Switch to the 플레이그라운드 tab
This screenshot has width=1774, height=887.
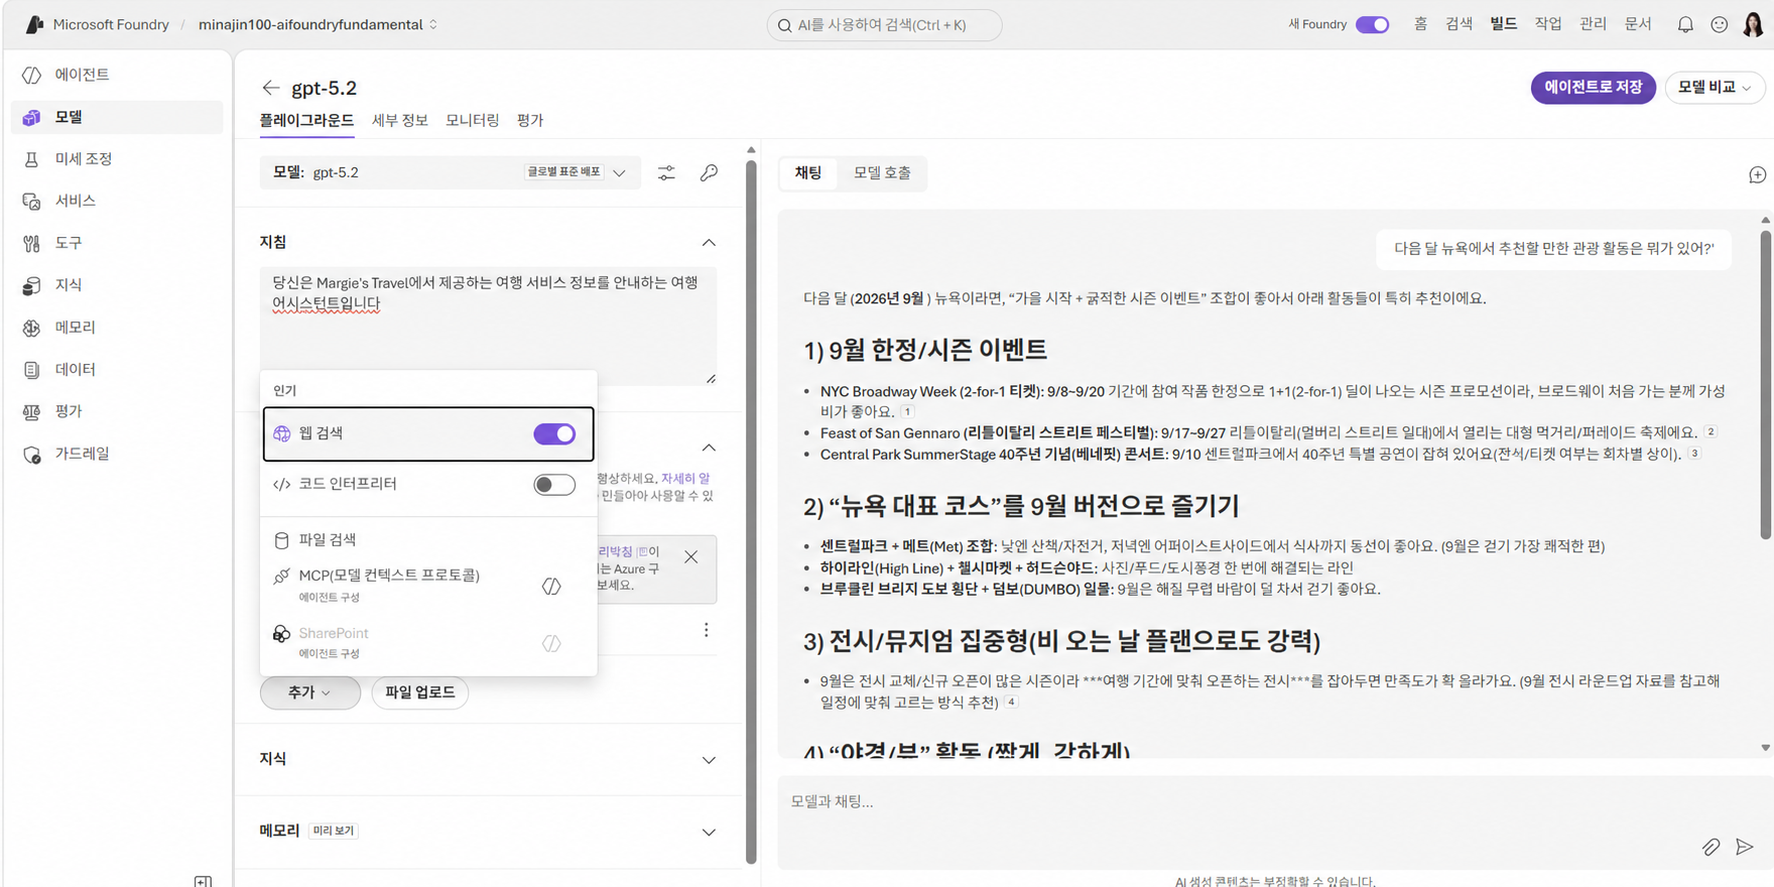pos(306,120)
